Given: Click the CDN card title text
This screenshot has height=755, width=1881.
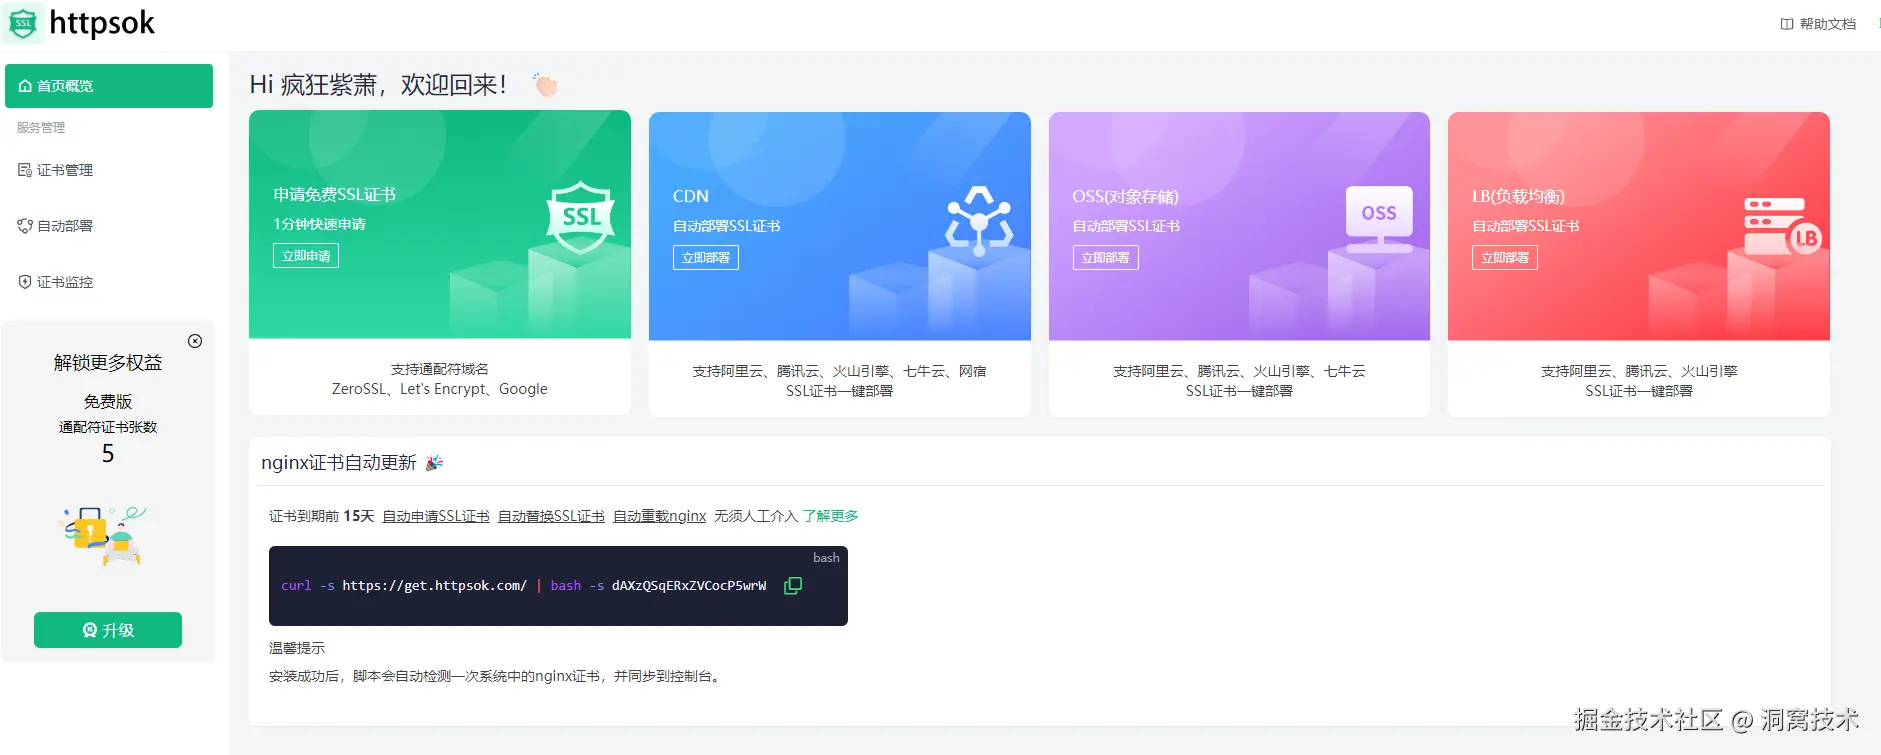Looking at the screenshot, I should coord(691,197).
